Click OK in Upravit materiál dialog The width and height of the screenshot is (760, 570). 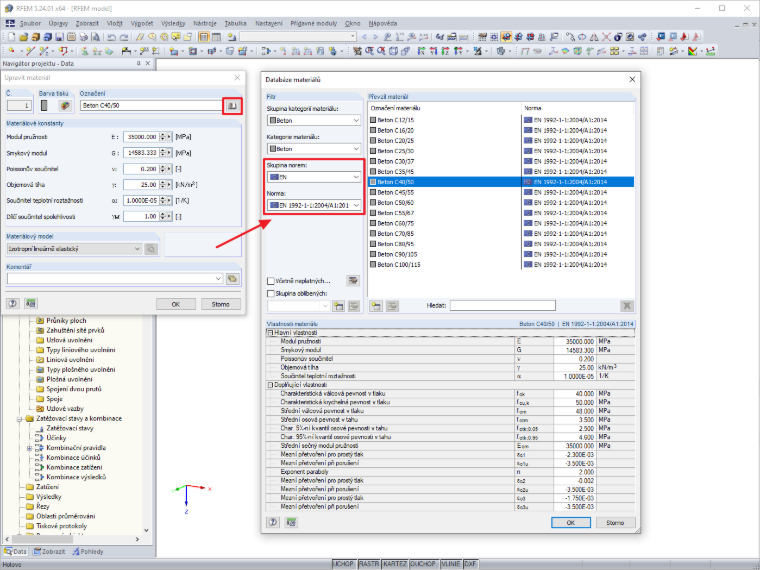tap(175, 304)
